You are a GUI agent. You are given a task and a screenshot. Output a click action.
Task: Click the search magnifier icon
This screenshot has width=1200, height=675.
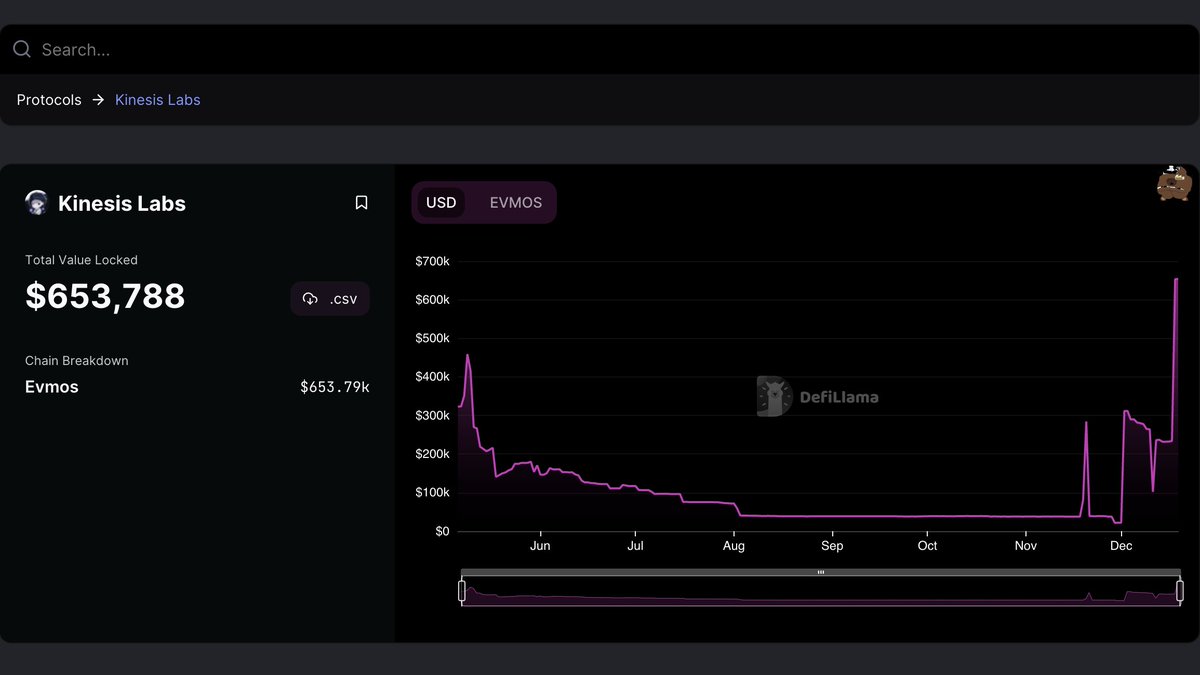[21, 48]
